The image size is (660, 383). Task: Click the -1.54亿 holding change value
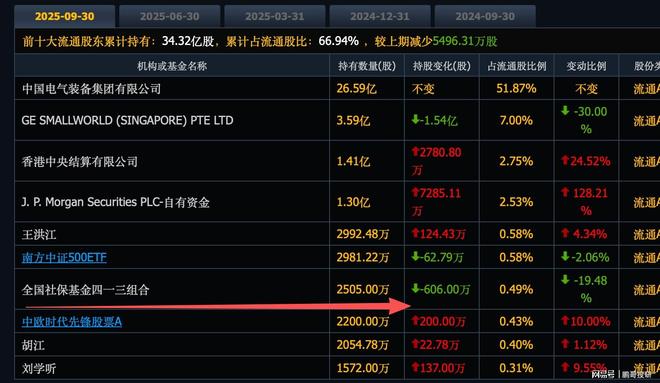[434, 120]
